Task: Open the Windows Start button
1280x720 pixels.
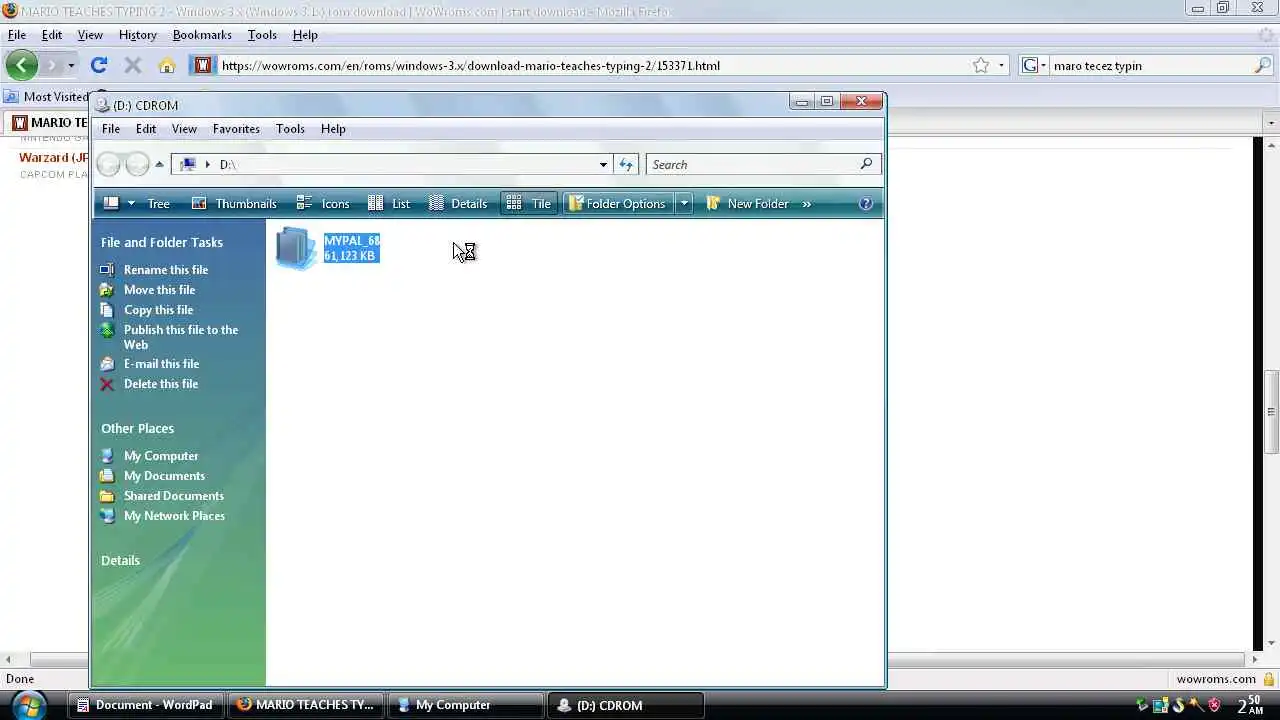Action: coord(27,705)
